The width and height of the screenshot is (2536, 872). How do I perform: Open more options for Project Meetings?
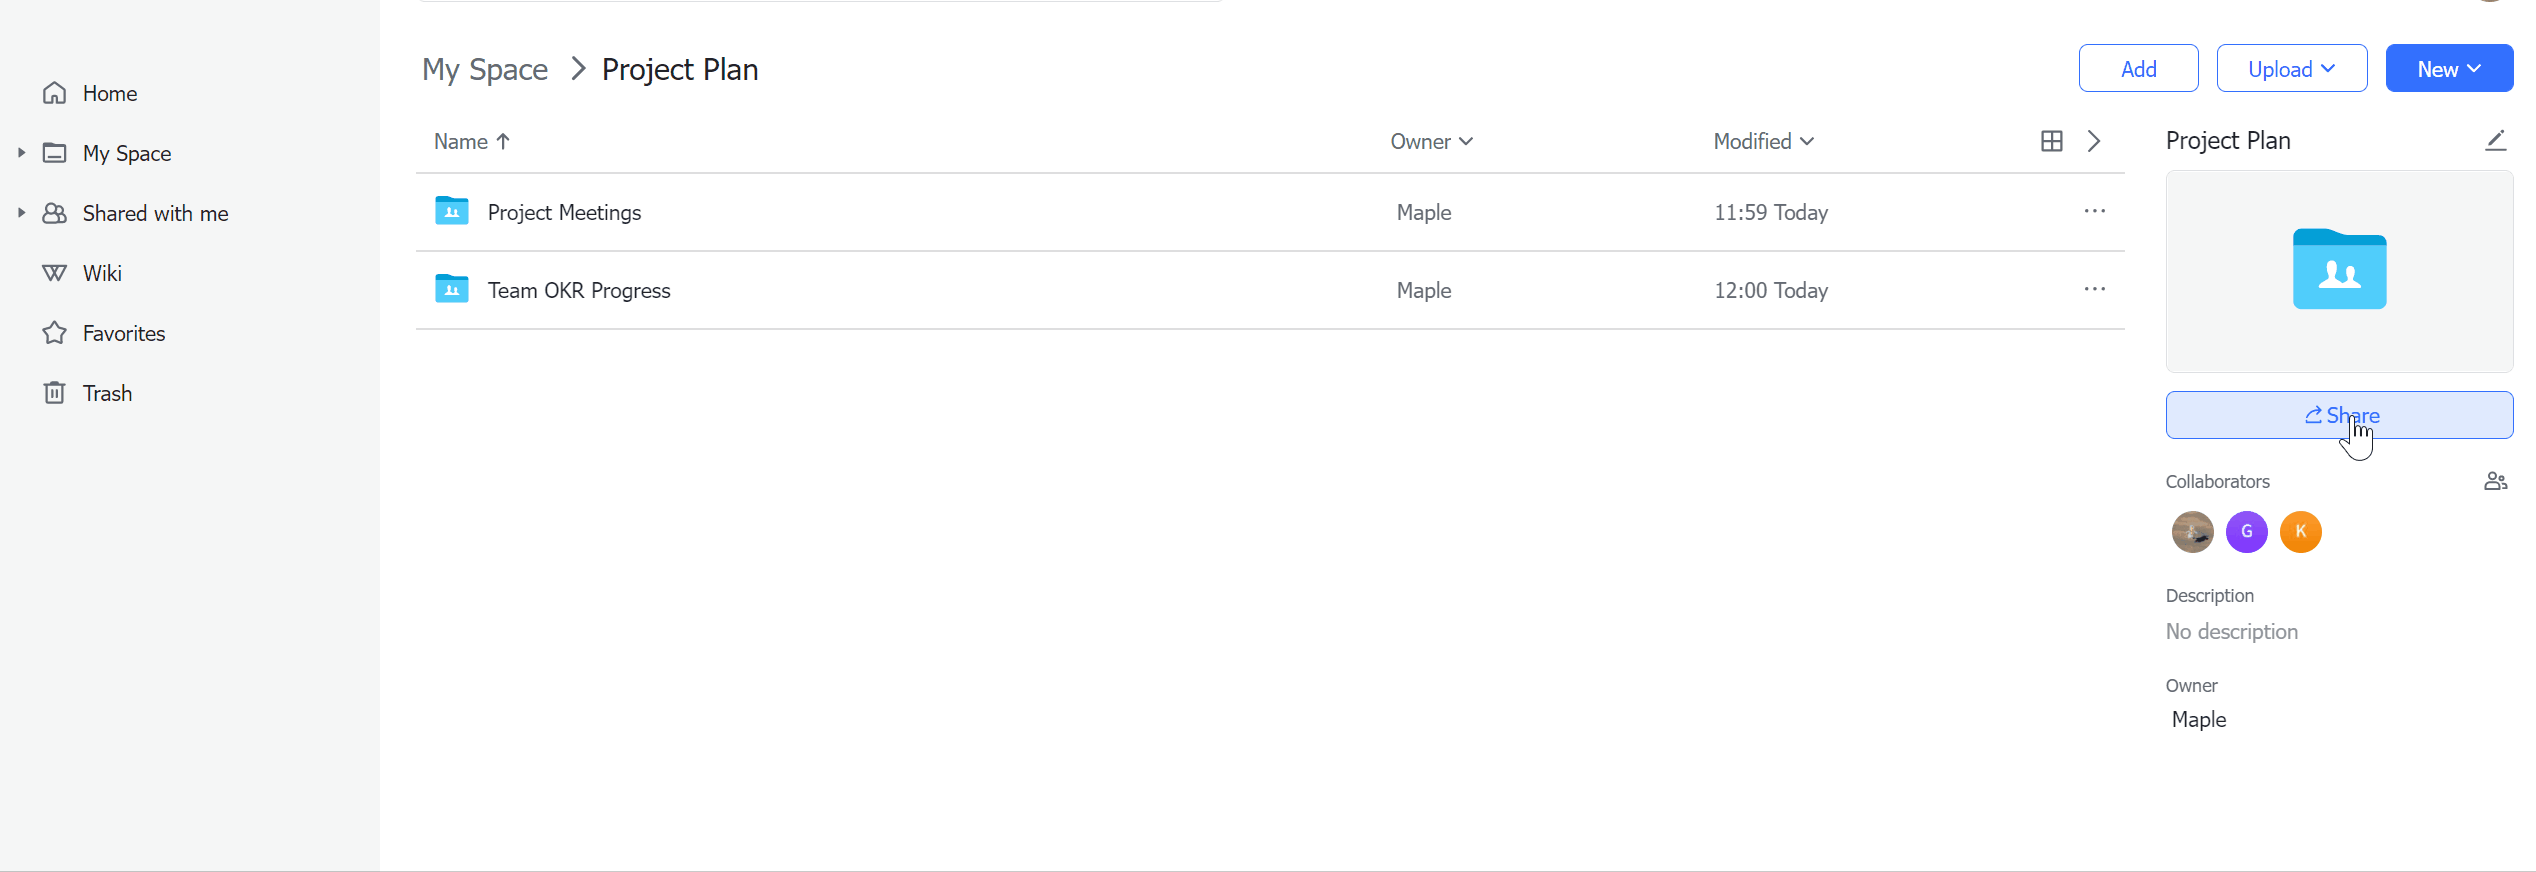[x=2094, y=211]
